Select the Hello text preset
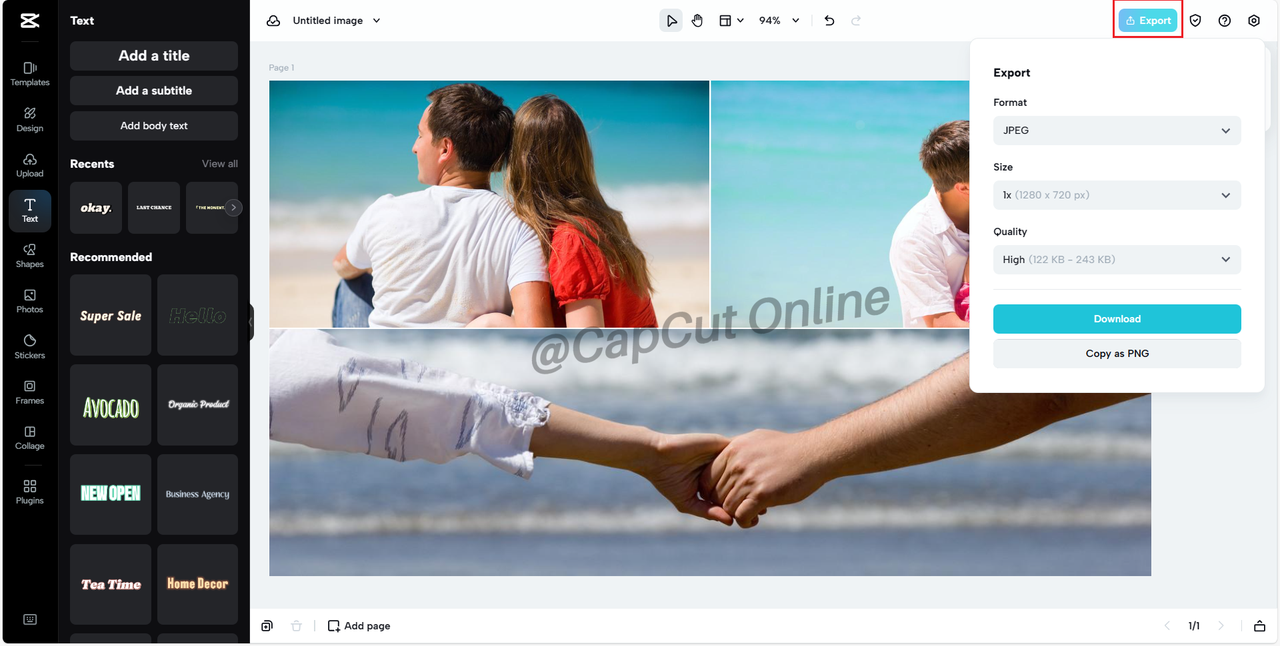 pos(198,315)
